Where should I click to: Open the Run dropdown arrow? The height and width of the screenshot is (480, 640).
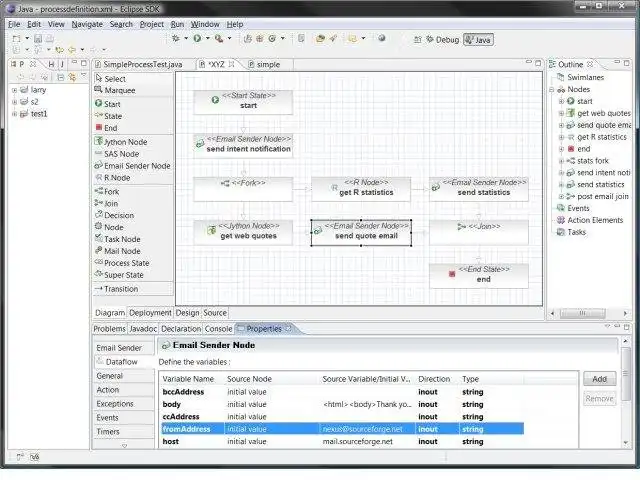pos(208,38)
